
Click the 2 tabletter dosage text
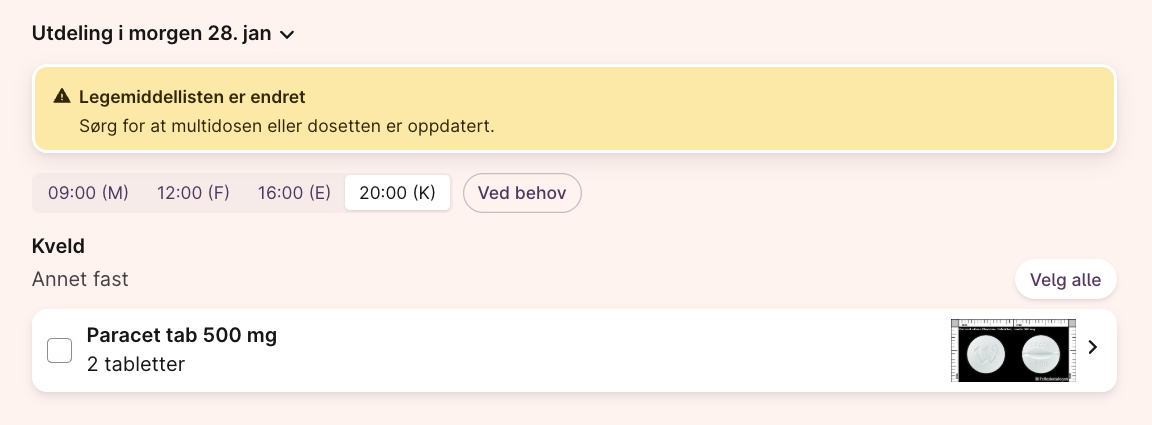coord(136,364)
